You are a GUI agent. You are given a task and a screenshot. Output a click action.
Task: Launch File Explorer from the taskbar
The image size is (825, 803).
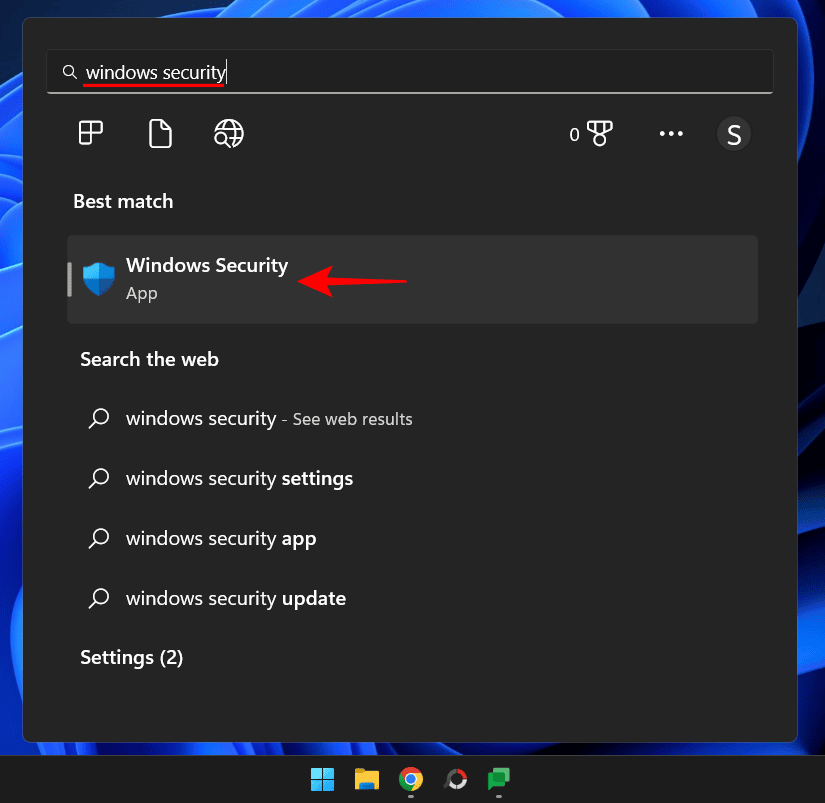click(x=366, y=781)
